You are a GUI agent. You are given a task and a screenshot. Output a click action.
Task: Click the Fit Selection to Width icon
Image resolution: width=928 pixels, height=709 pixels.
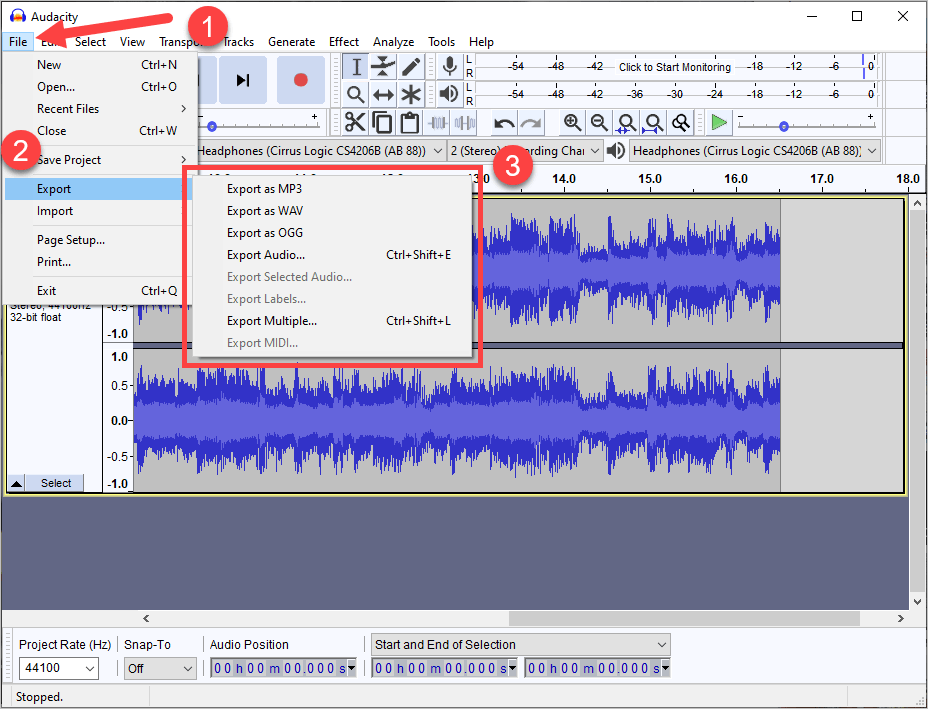click(x=626, y=123)
